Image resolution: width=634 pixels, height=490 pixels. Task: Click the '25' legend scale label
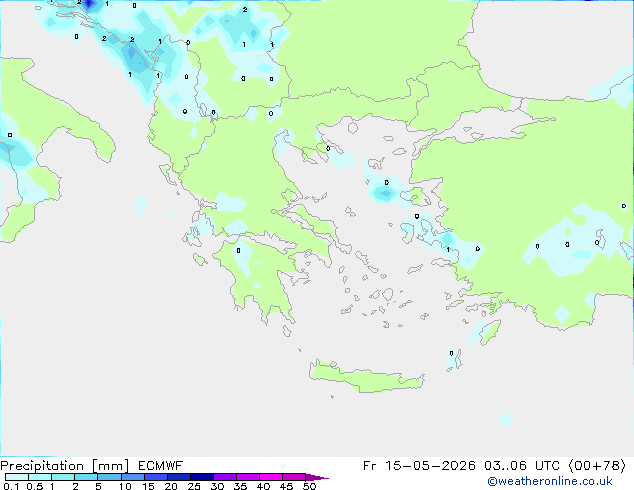coord(194,486)
